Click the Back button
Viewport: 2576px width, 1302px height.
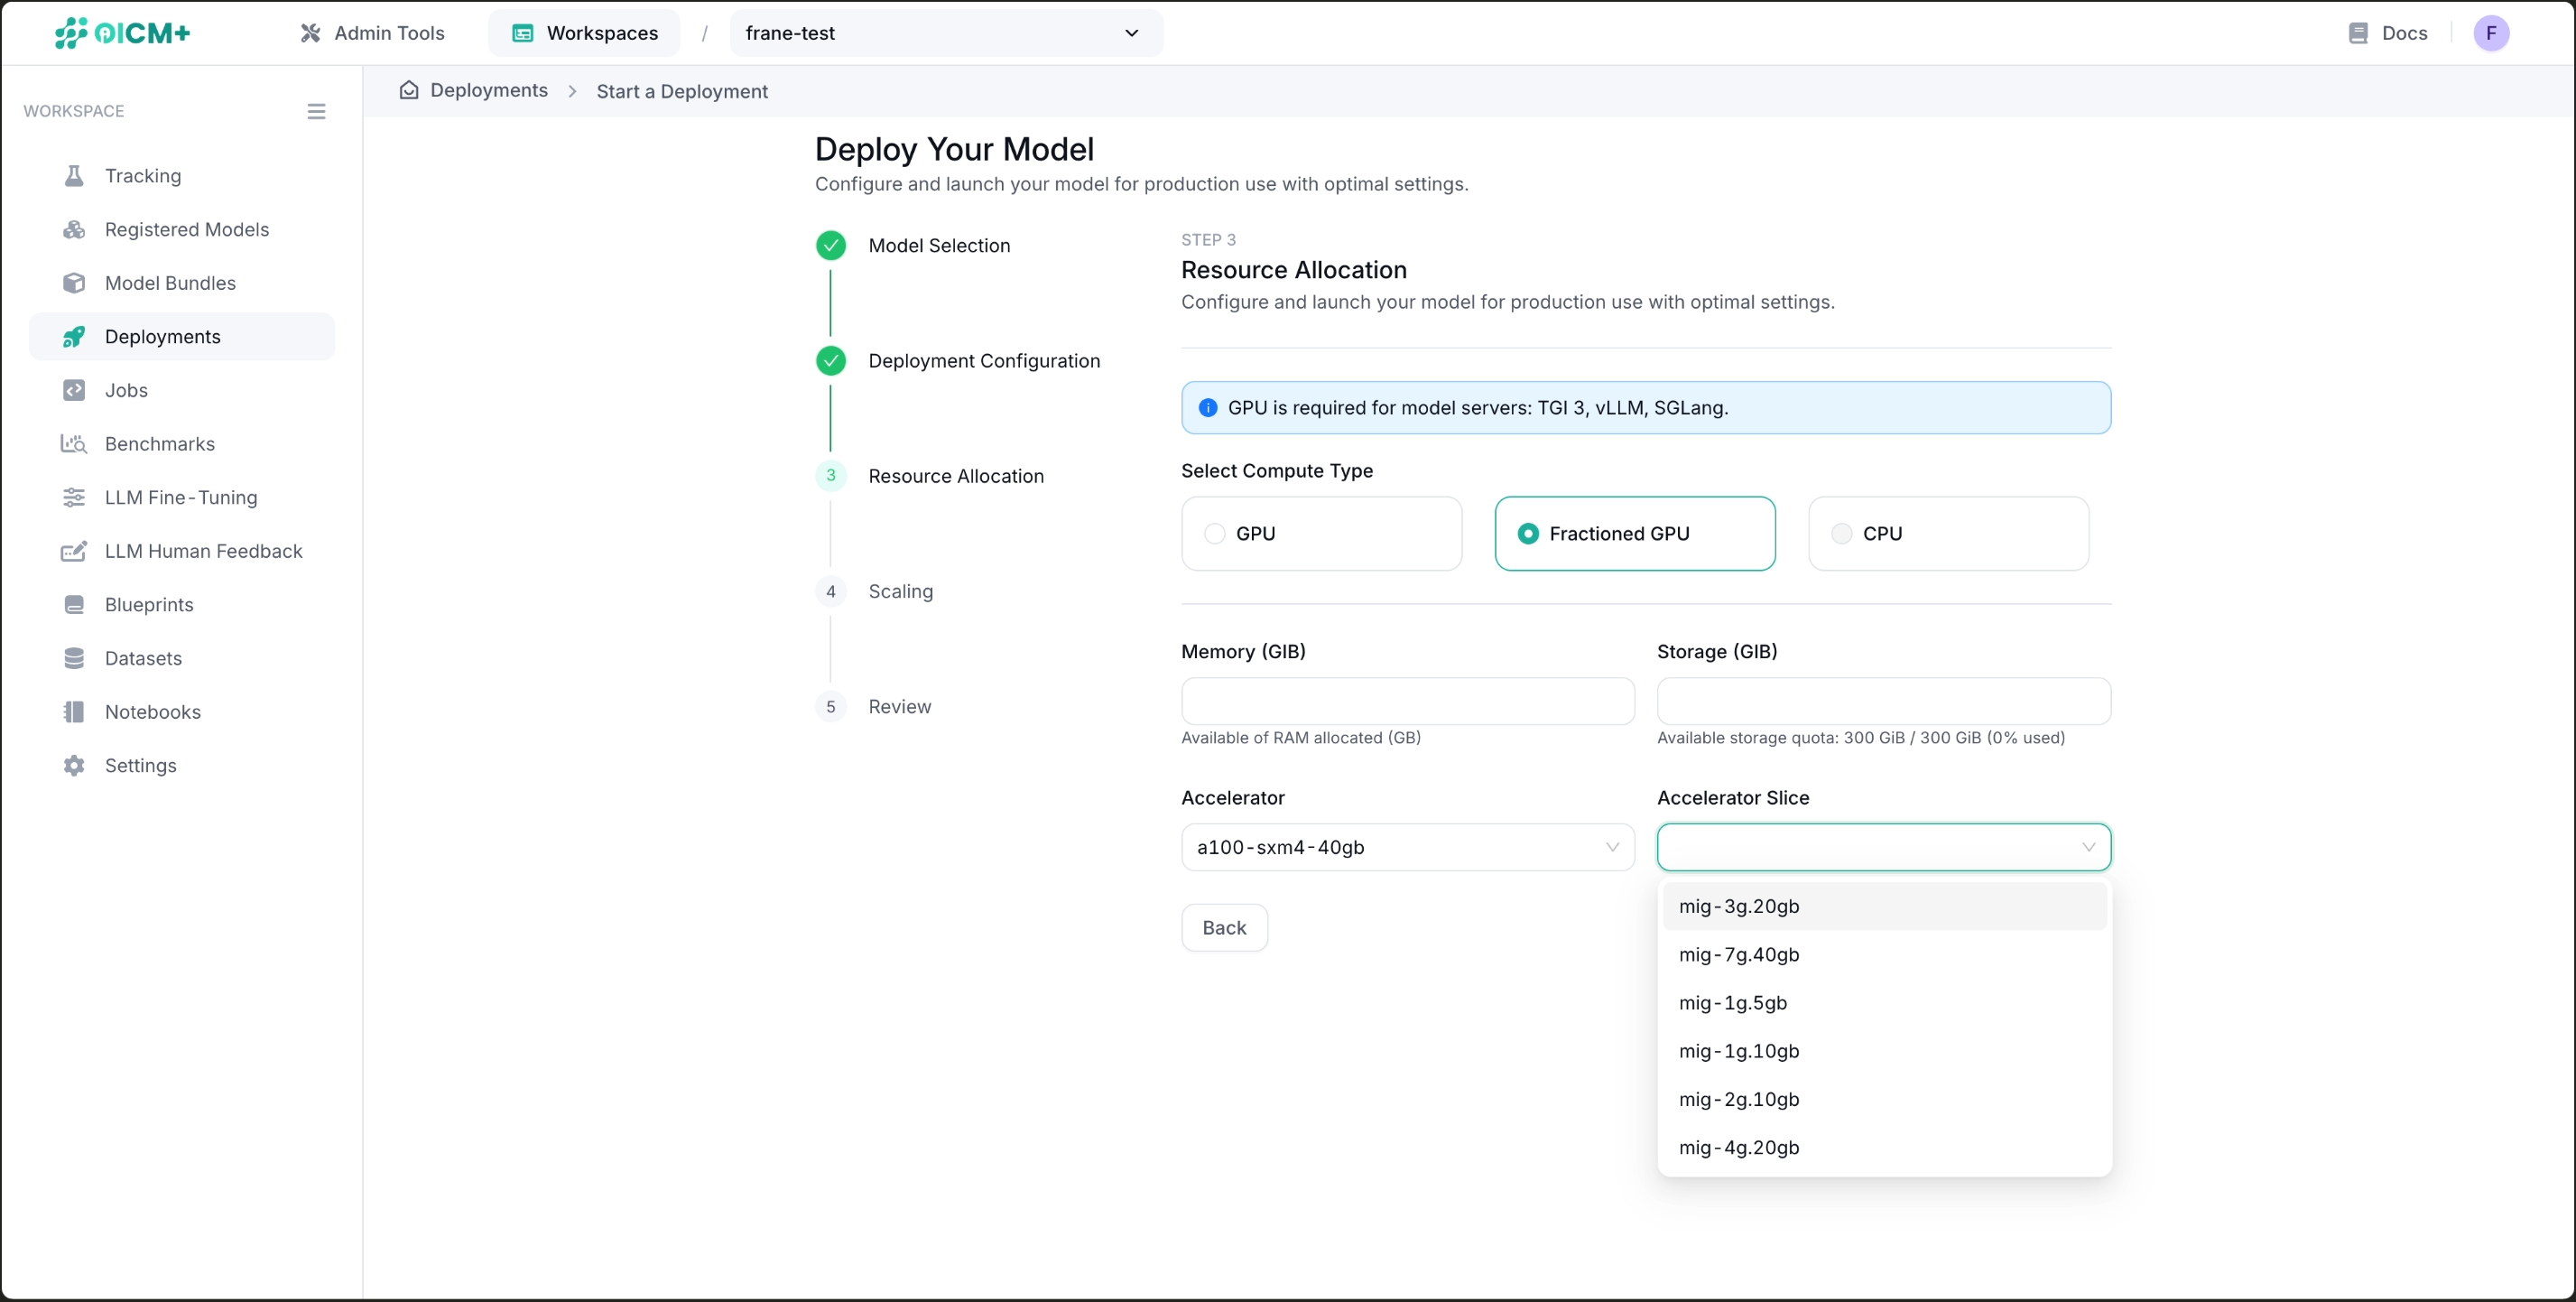1223,928
